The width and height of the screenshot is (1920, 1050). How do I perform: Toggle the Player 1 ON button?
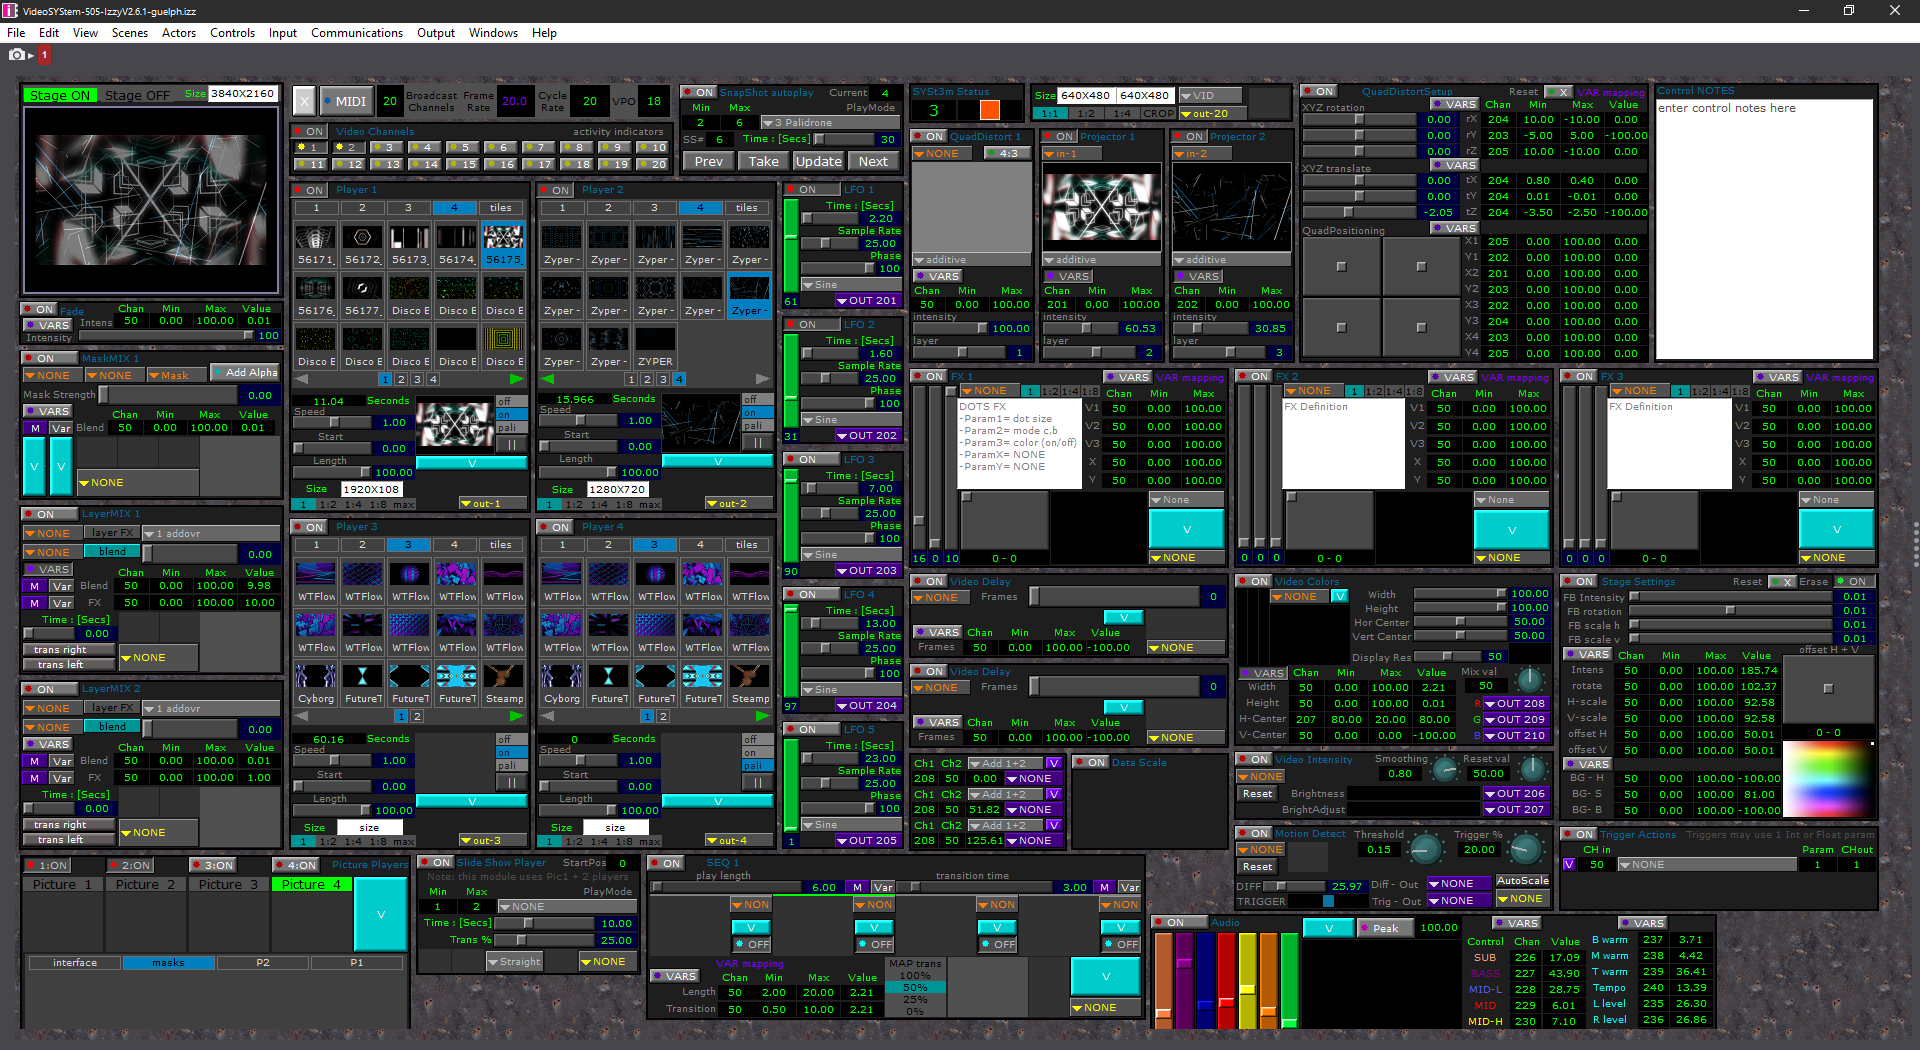click(311, 190)
